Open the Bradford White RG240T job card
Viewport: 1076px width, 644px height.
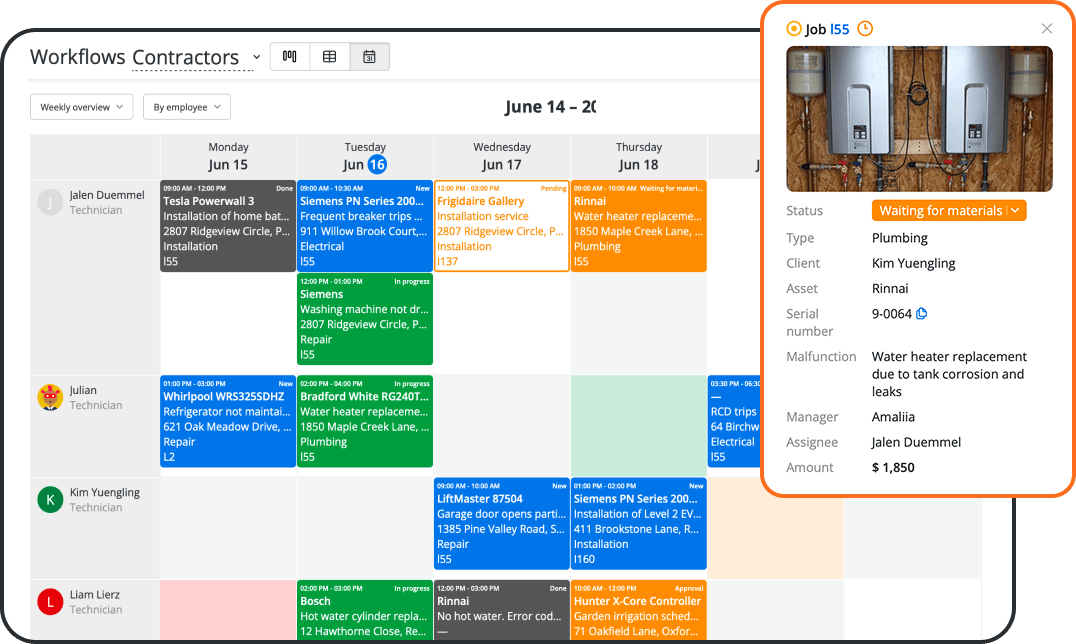[x=364, y=422]
